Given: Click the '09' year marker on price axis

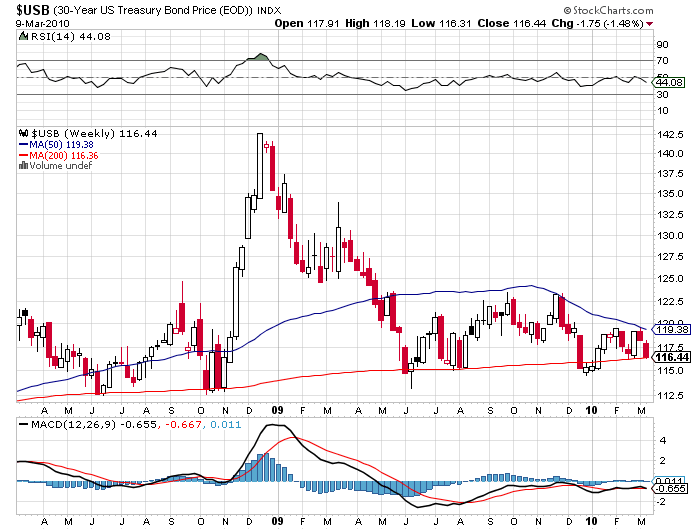Looking at the screenshot, I should [x=275, y=409].
